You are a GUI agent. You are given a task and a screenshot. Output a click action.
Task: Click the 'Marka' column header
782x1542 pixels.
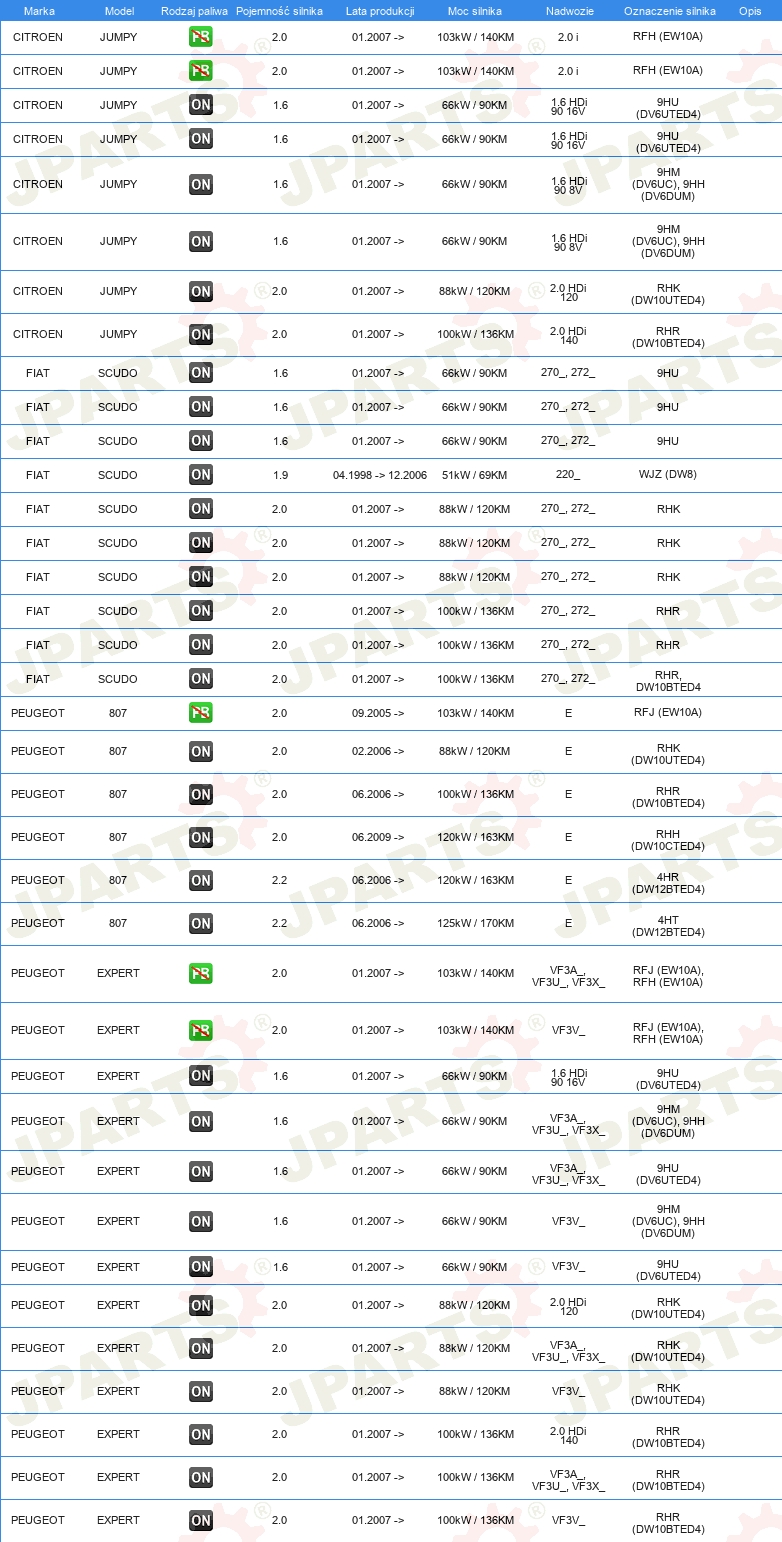pyautogui.click(x=39, y=10)
